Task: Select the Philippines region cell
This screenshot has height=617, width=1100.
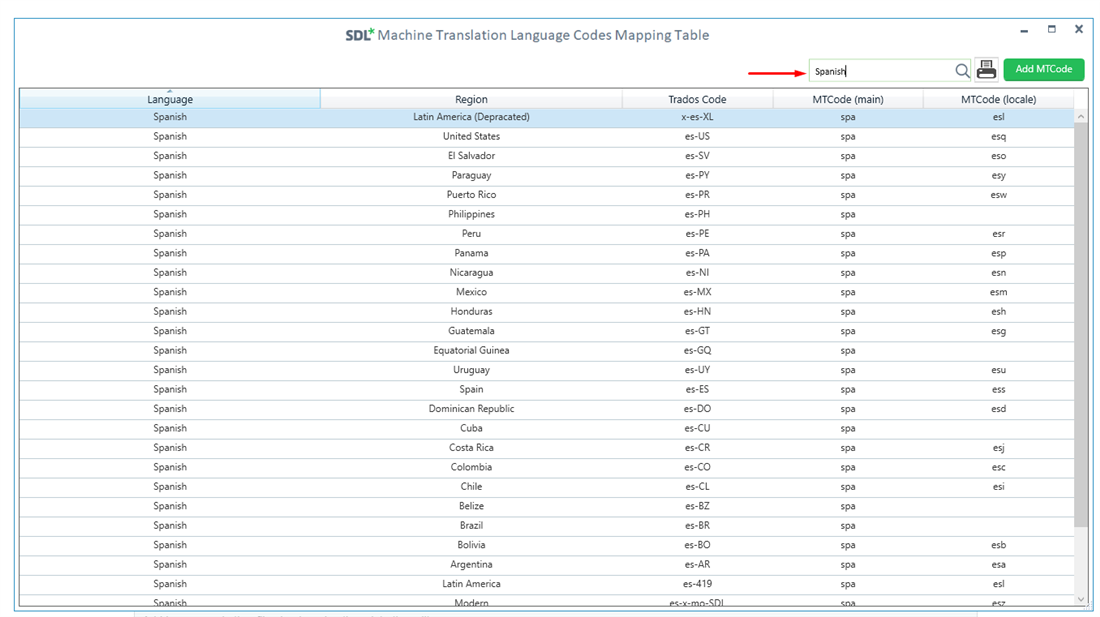Action: [471, 215]
